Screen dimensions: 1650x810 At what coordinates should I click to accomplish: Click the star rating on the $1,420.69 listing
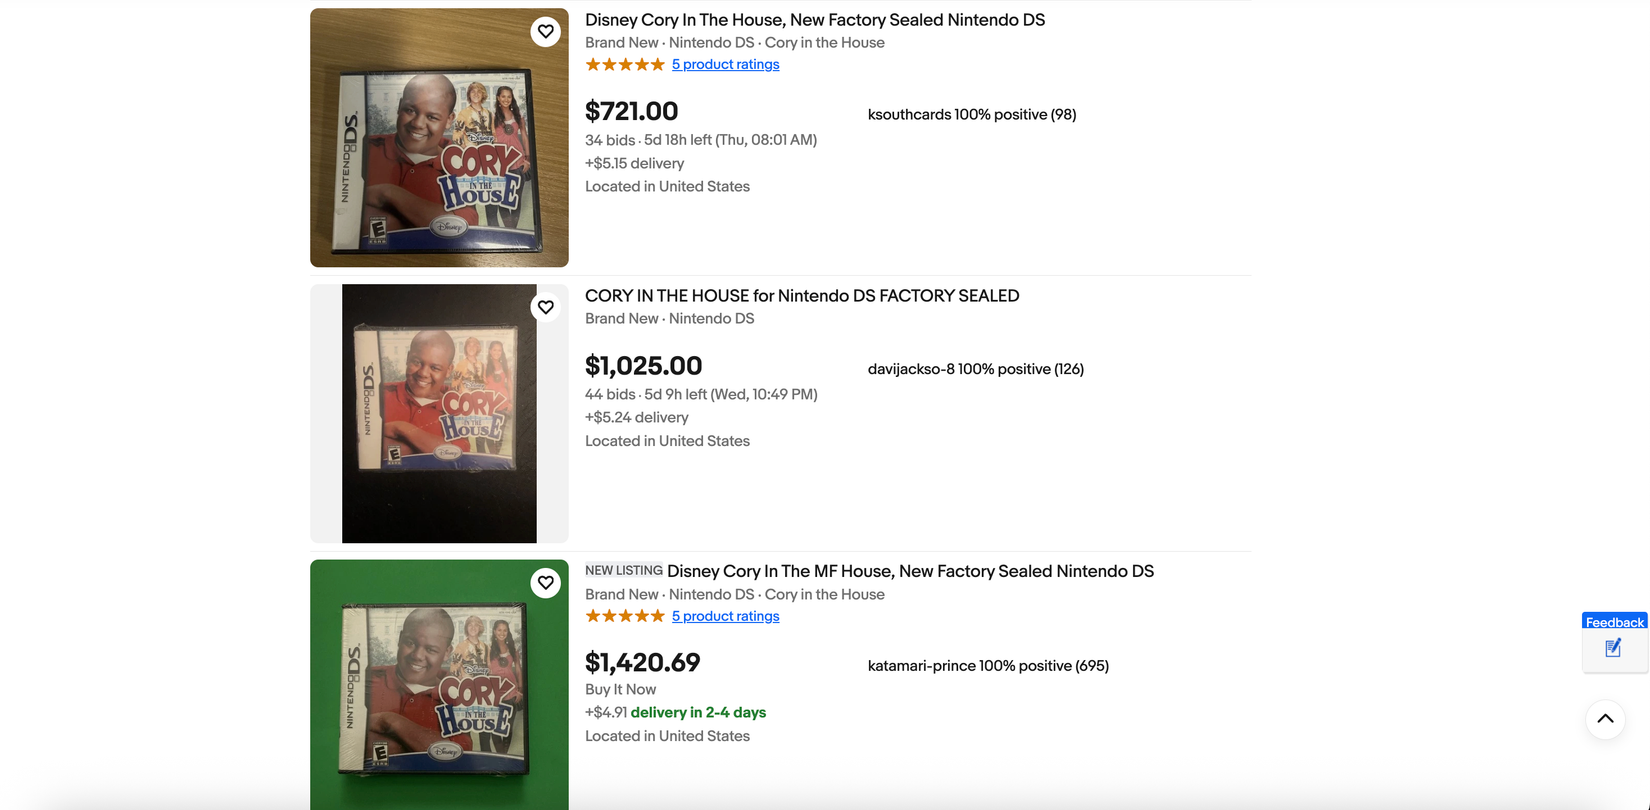(624, 615)
